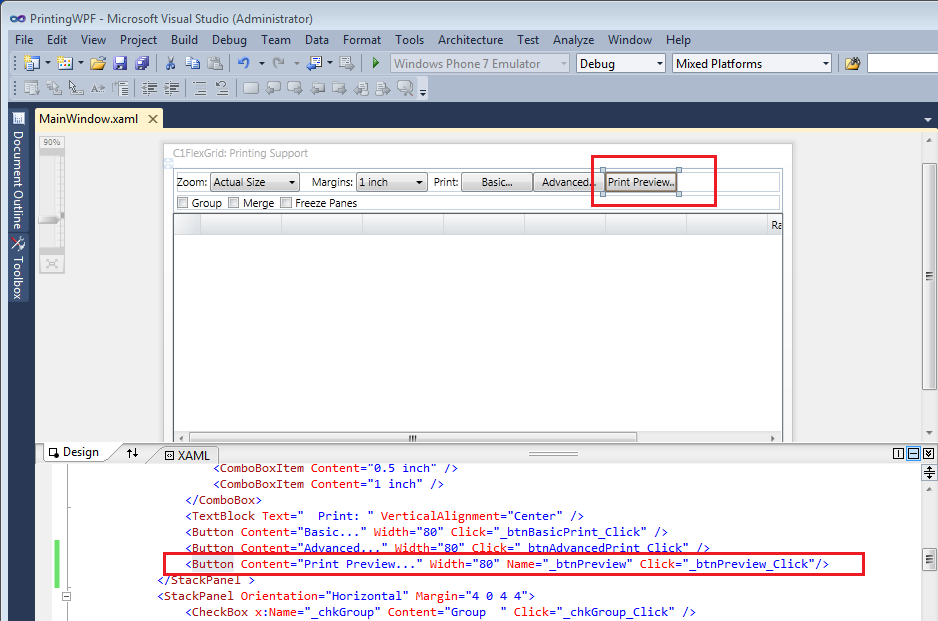
Task: Expand the Undo history dropdown arrow
Action: coord(261,63)
